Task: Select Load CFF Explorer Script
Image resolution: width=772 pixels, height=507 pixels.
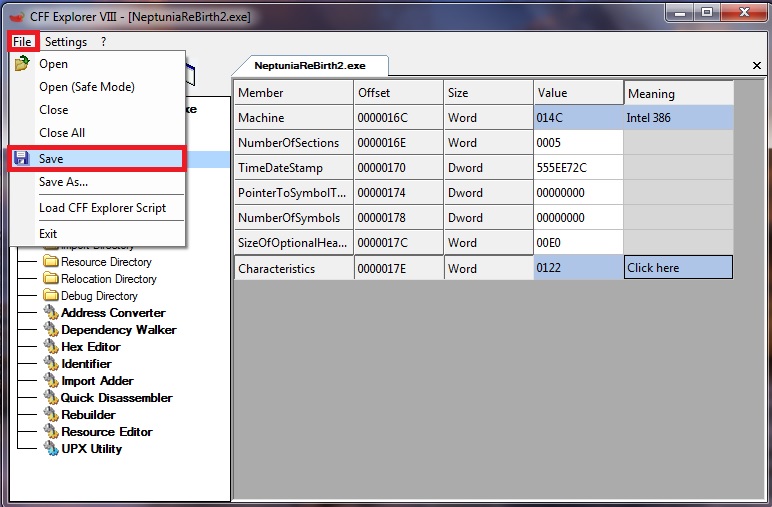Action: (x=97, y=208)
